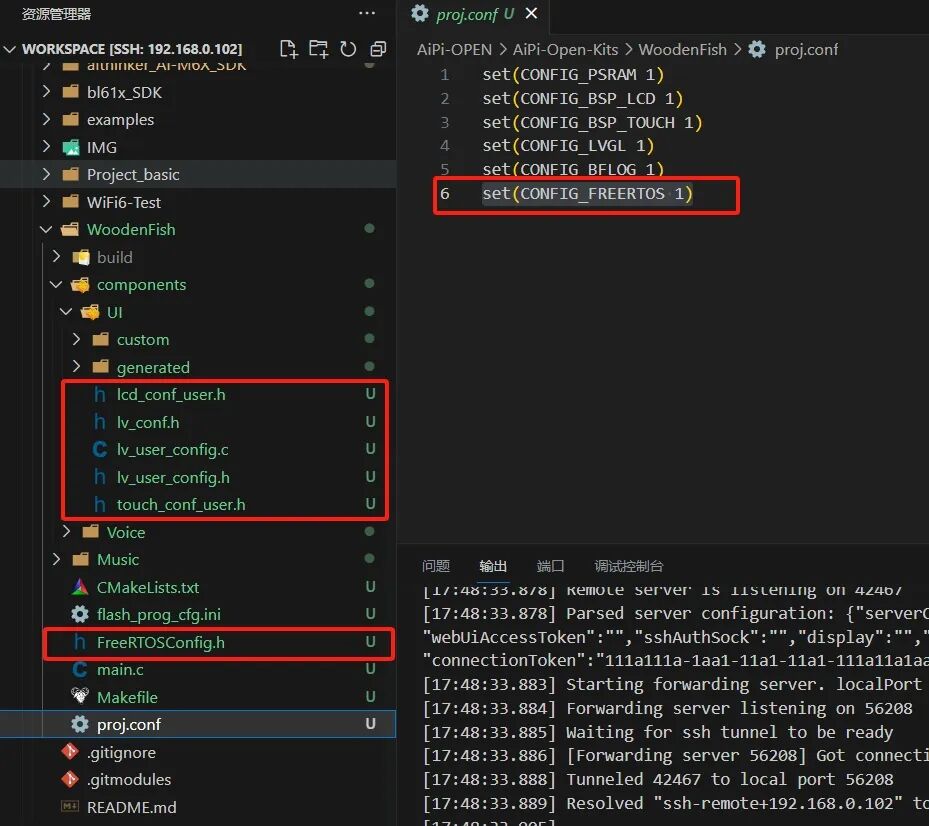The width and height of the screenshot is (929, 826).
Task: Open CMakeLists.txt file in the tree
Action: 148,587
